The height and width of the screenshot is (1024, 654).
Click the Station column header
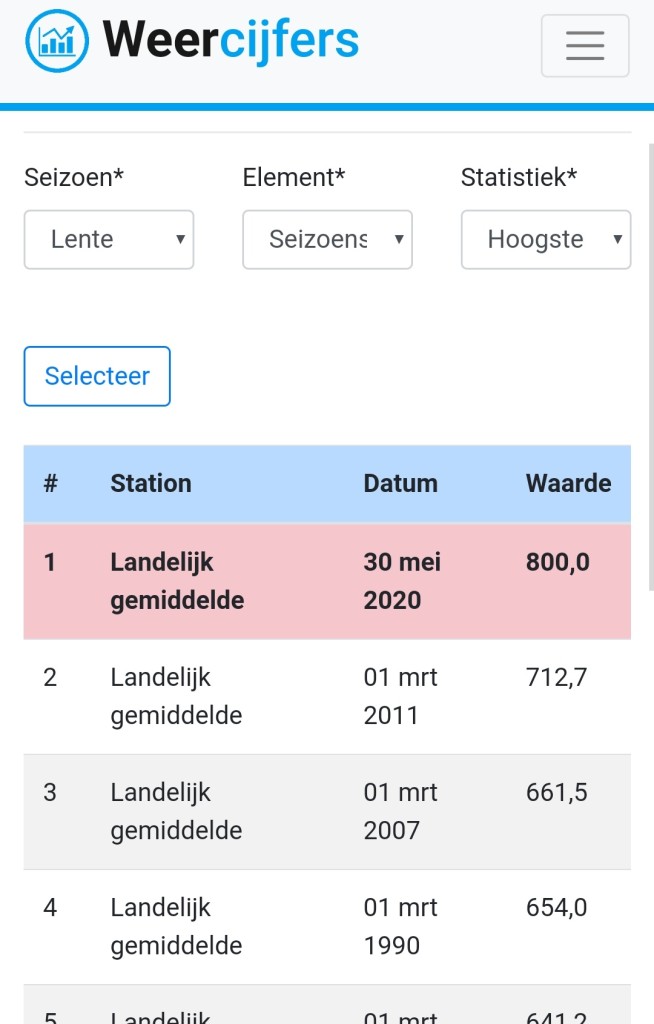(x=151, y=484)
